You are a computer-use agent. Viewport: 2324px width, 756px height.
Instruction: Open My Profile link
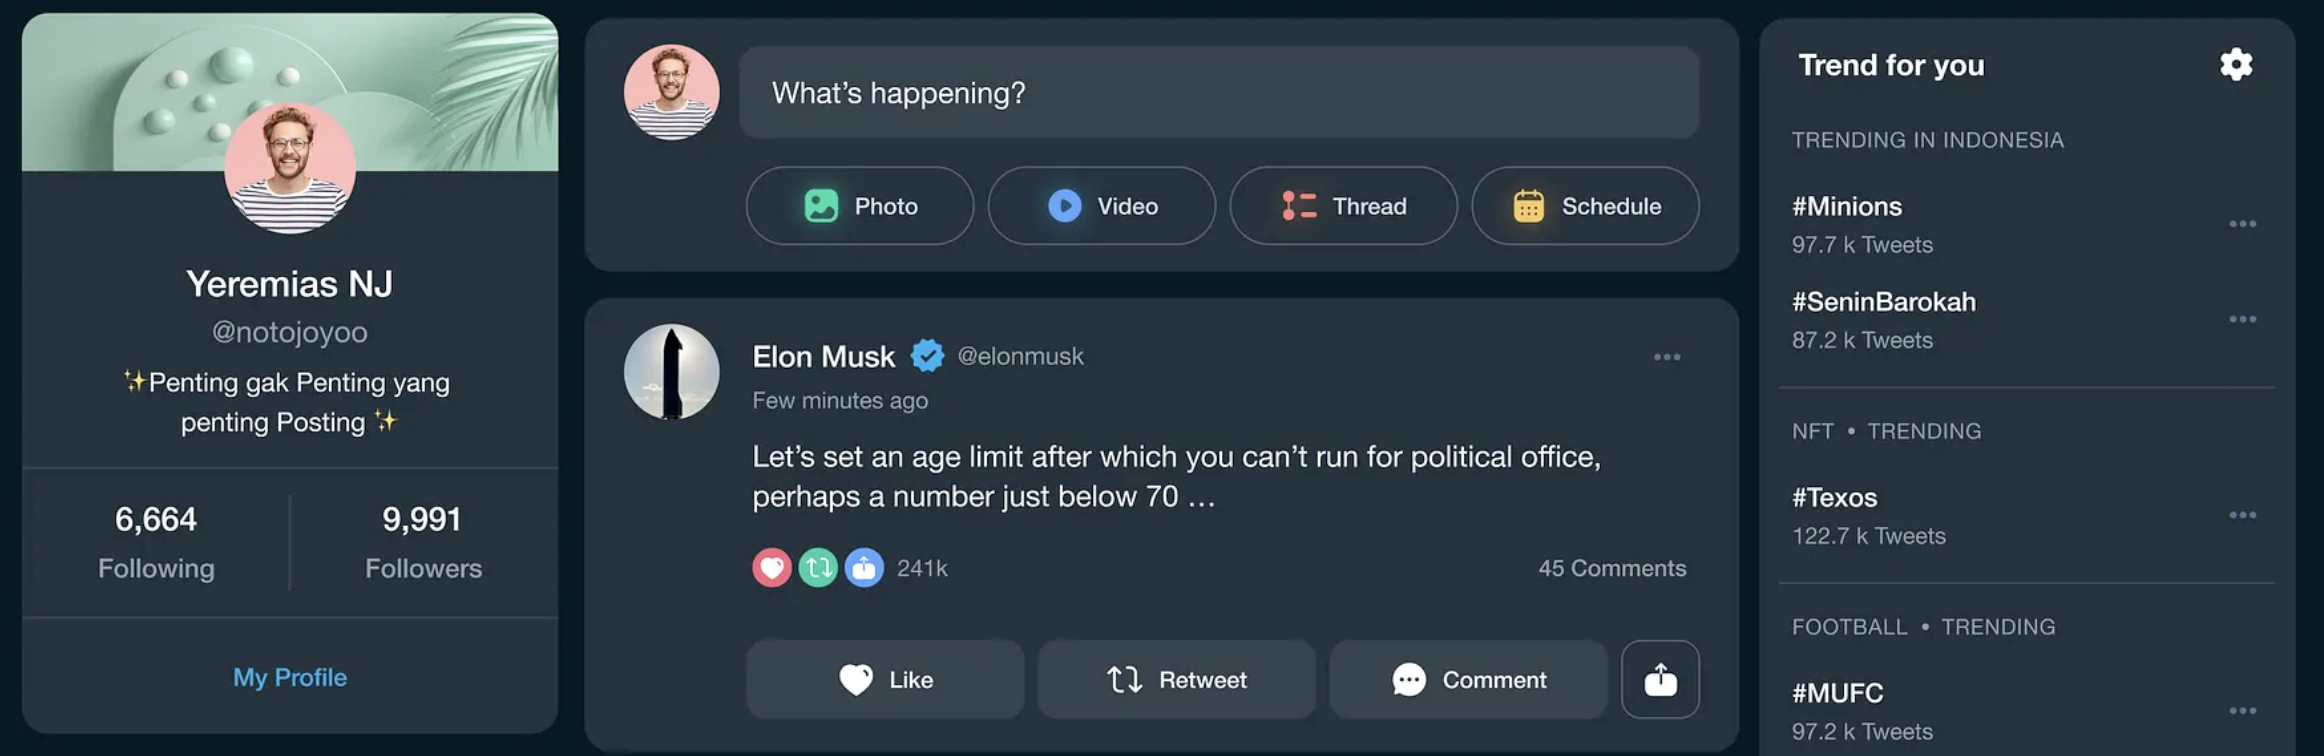(290, 678)
